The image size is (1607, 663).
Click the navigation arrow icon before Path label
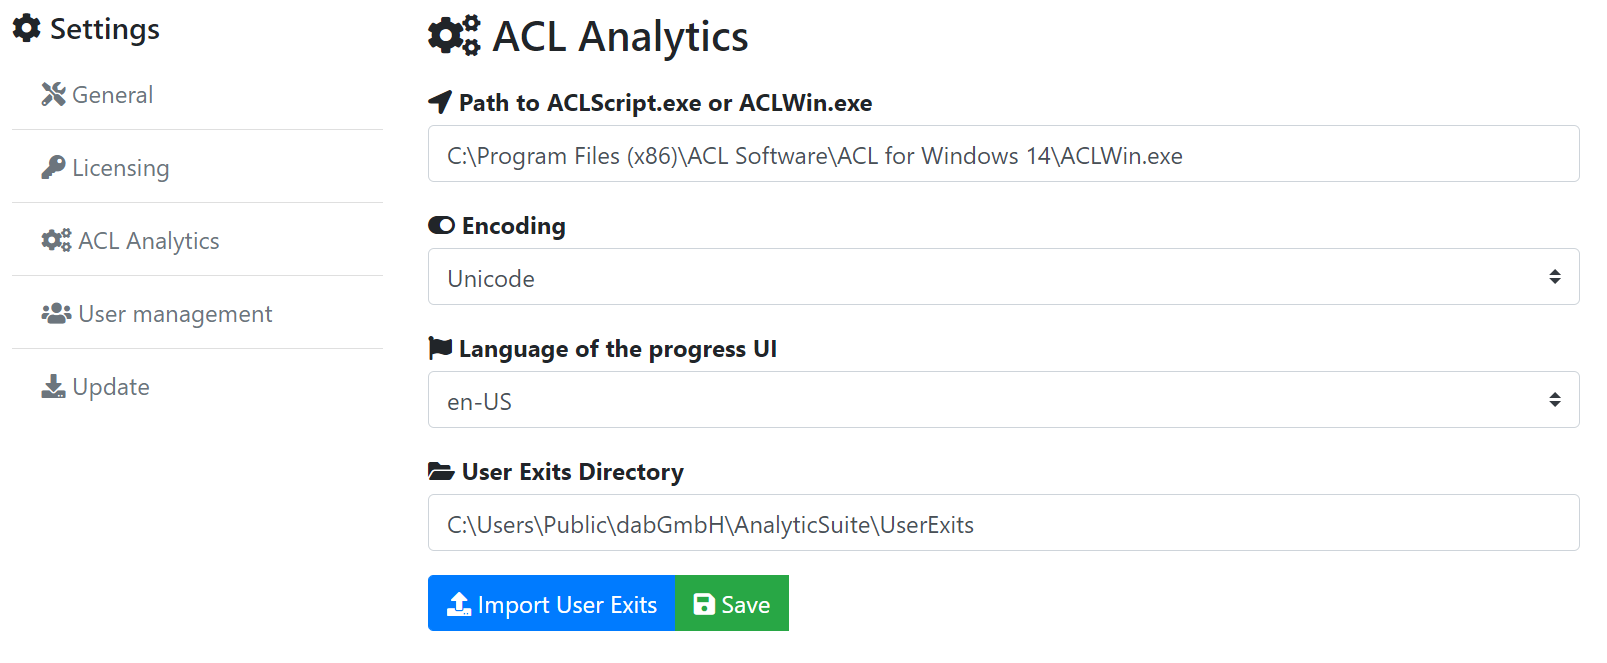439,101
